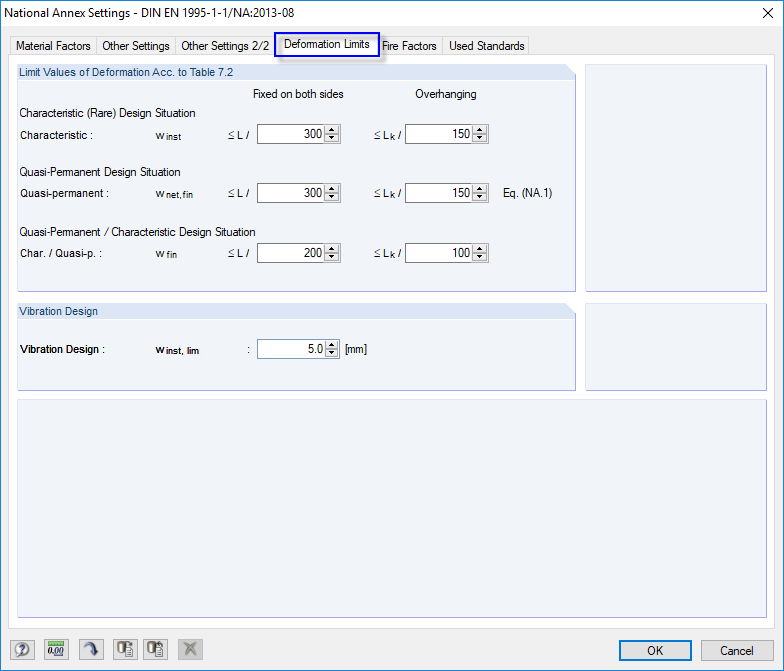Click Vibration Design w inst,lim 5.0 field
Screen dimensions: 784x671
point(291,349)
